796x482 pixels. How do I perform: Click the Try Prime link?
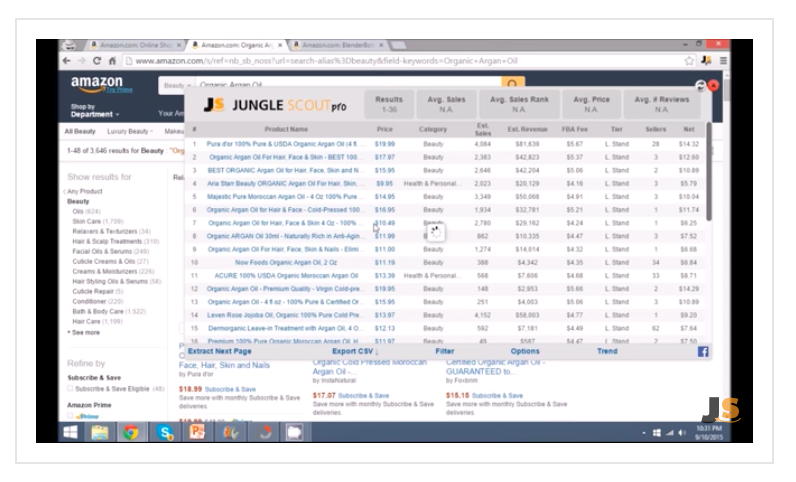click(x=119, y=90)
